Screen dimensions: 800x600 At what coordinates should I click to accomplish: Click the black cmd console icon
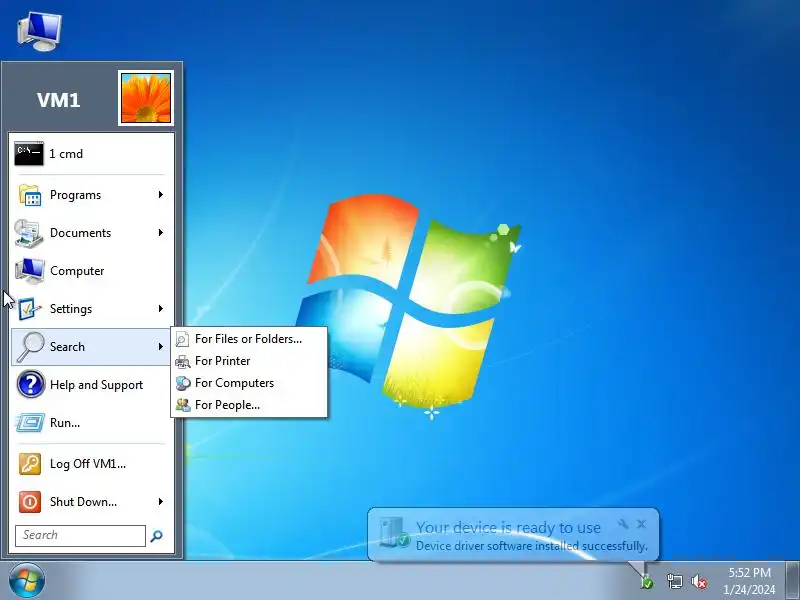(29, 154)
